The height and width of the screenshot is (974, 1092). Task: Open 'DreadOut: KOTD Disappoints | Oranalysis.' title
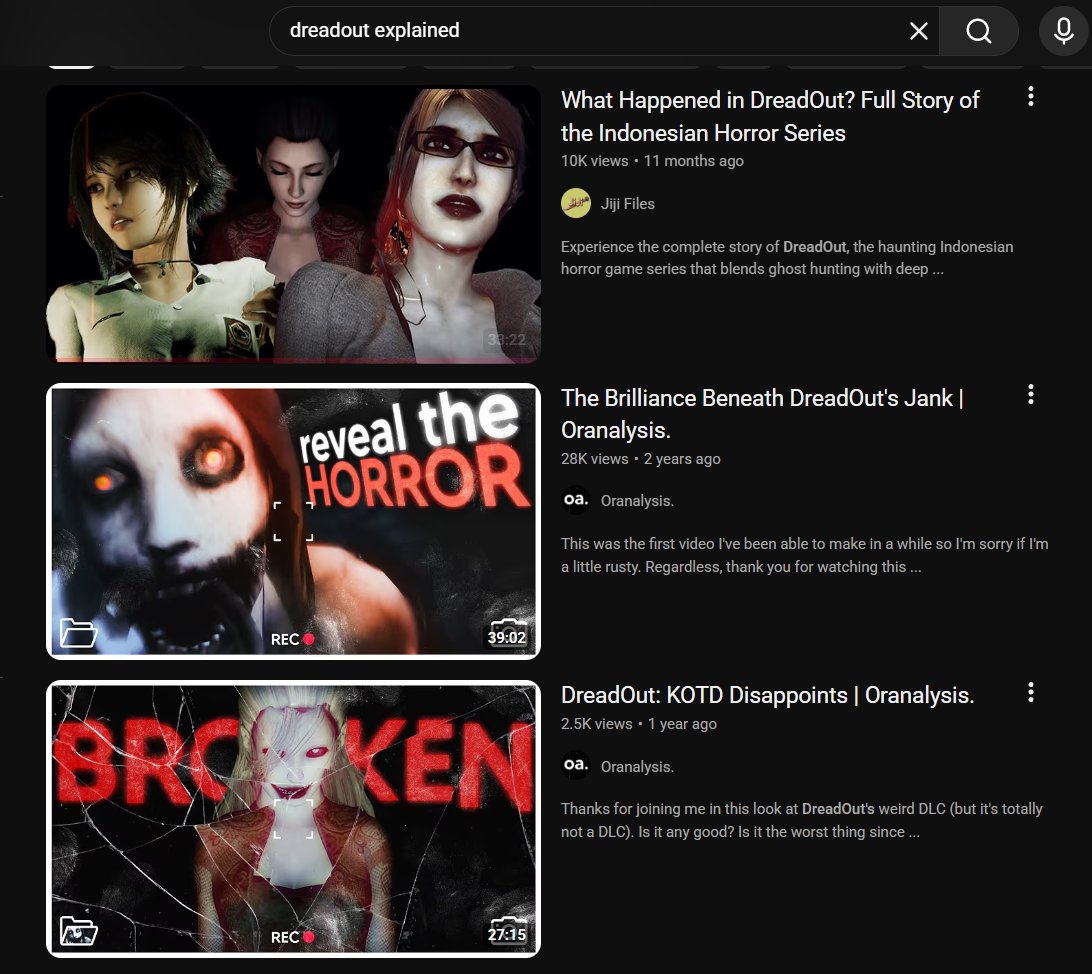click(x=767, y=695)
